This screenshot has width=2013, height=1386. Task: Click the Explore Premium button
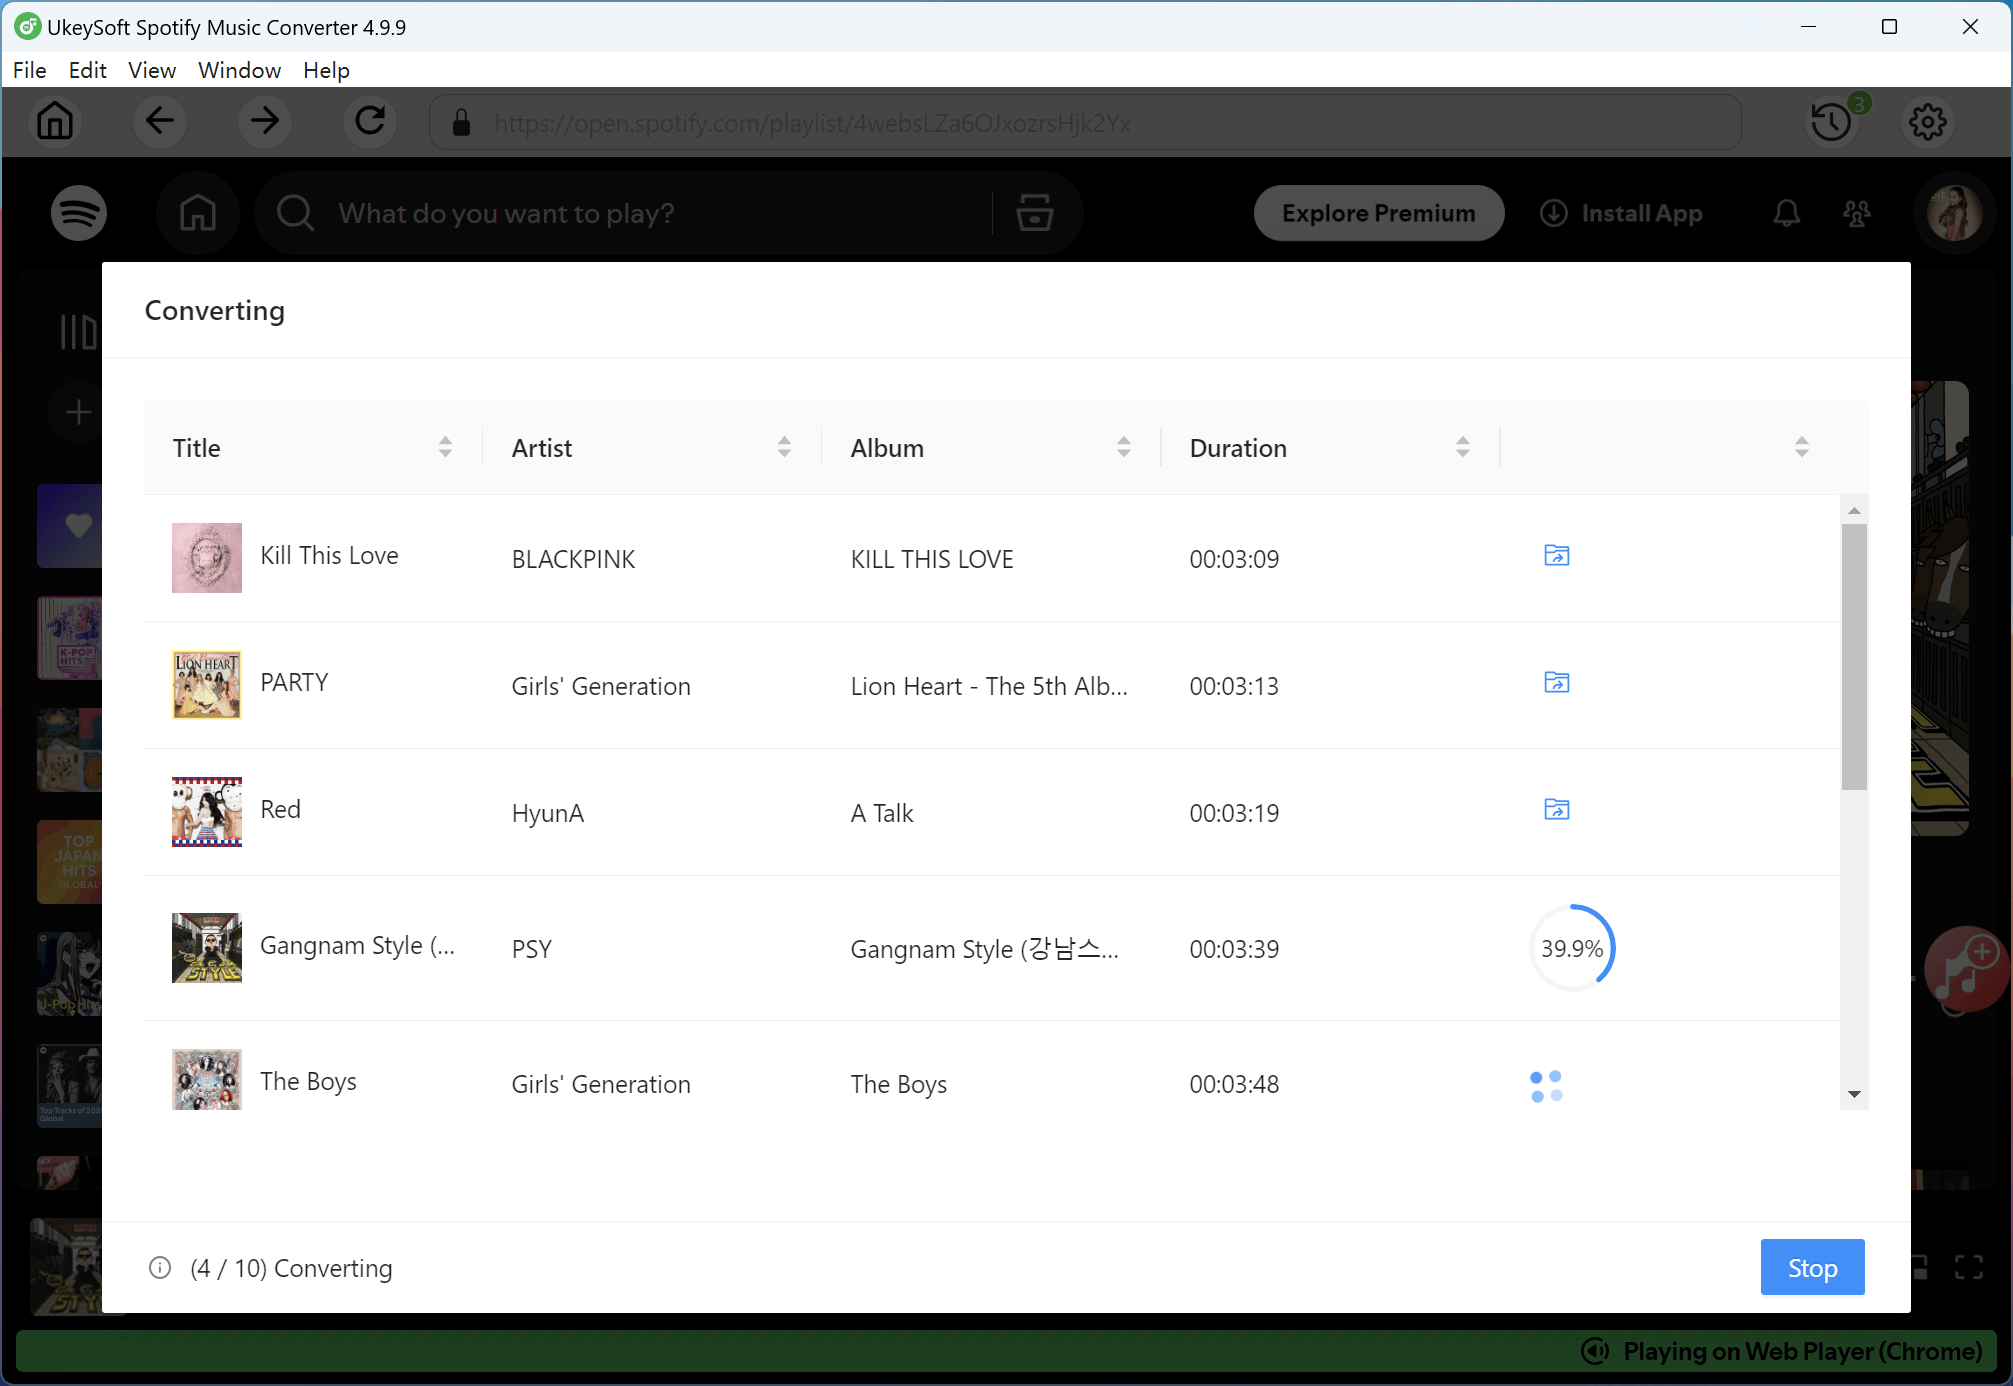(x=1378, y=213)
